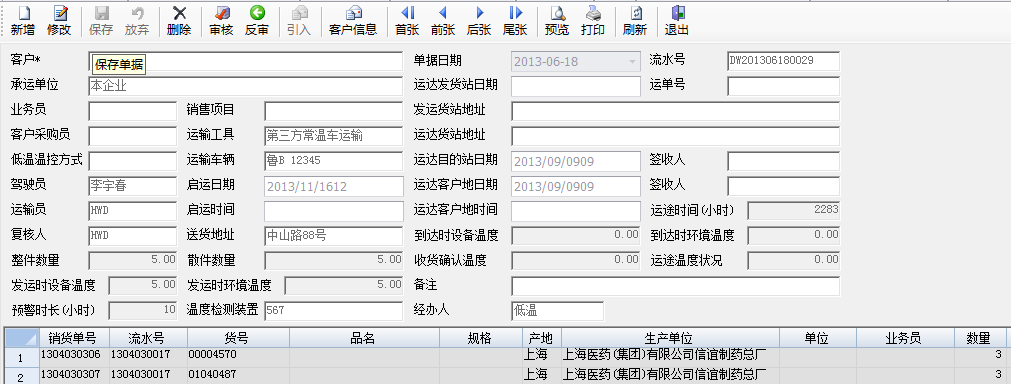Click the 运达客户地日期 field

[576, 186]
